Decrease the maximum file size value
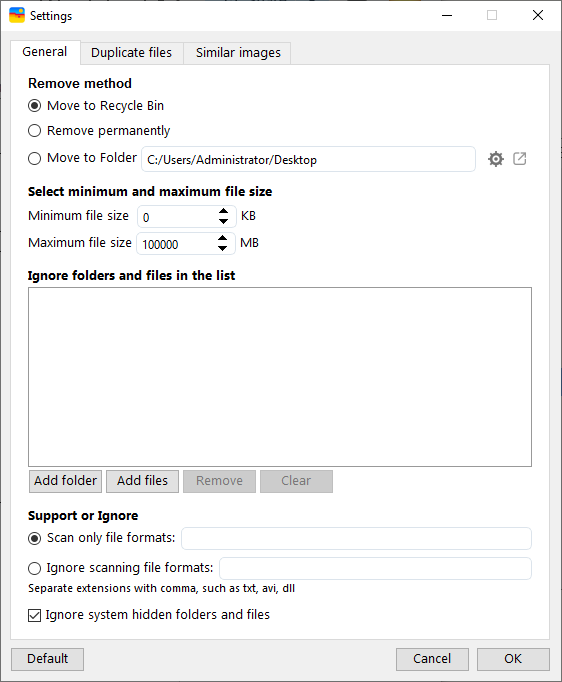 tap(223, 248)
